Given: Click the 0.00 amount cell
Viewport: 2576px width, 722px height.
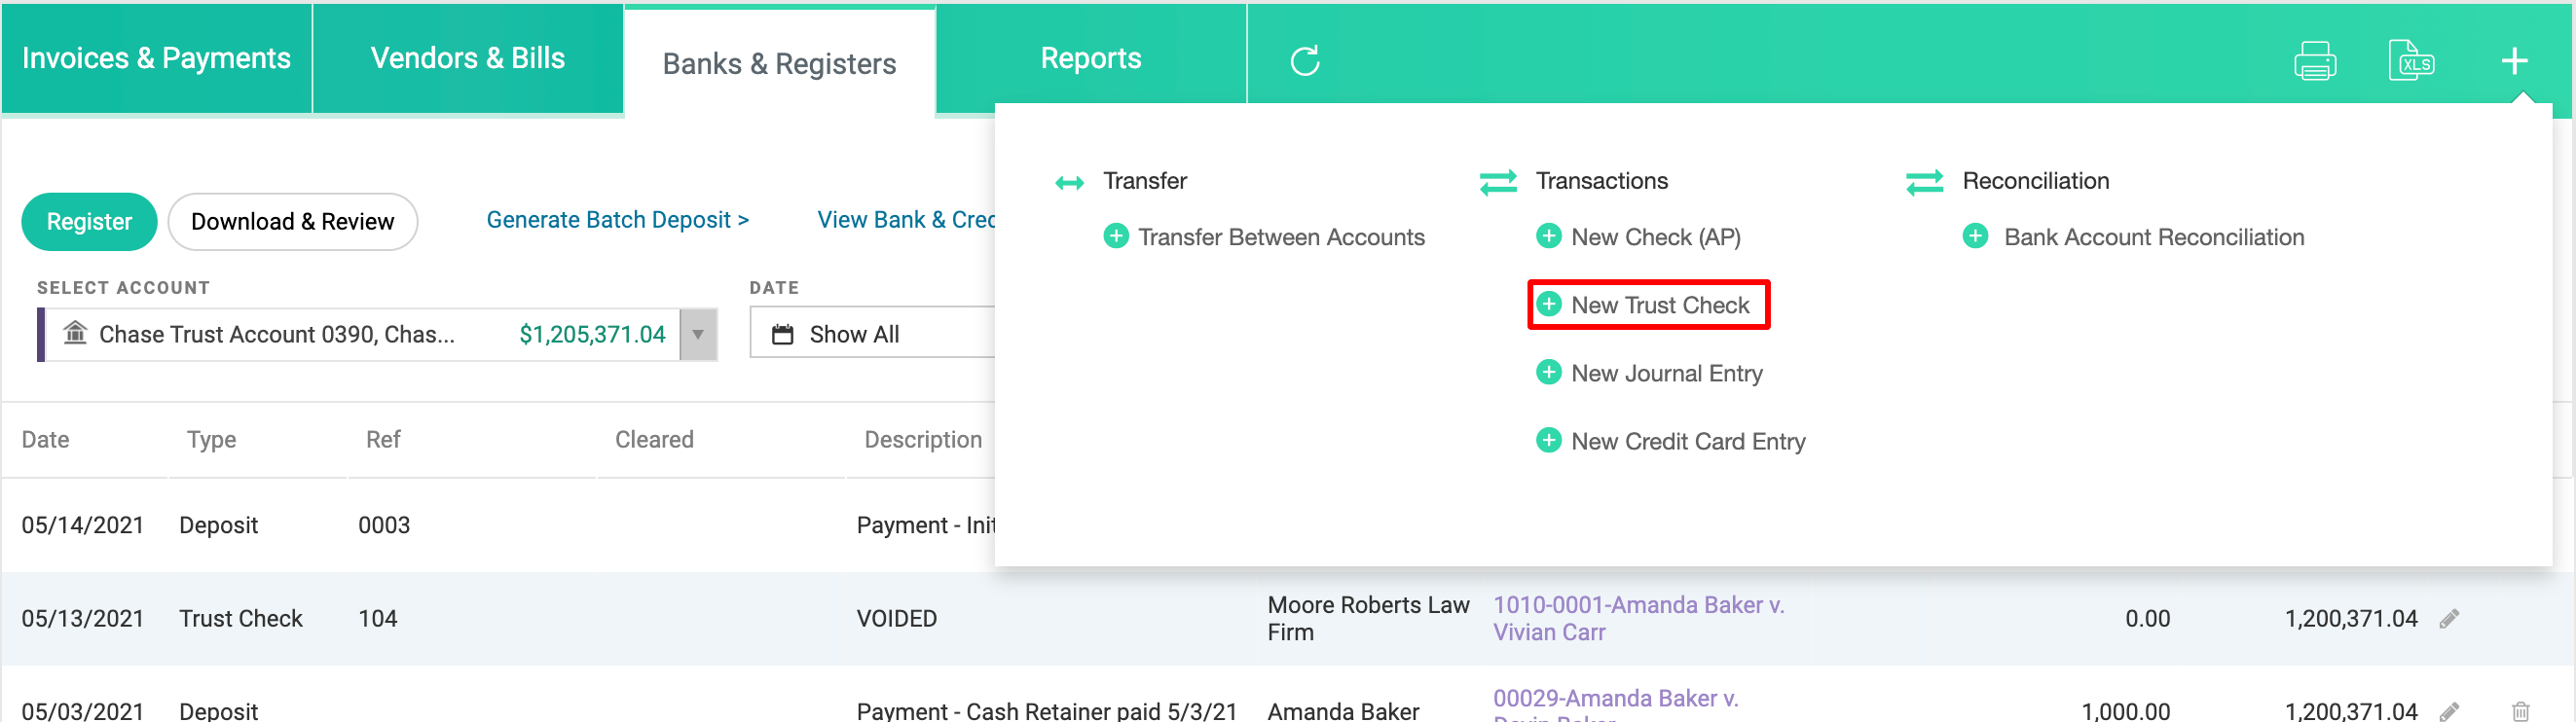Looking at the screenshot, I should [x=2147, y=619].
